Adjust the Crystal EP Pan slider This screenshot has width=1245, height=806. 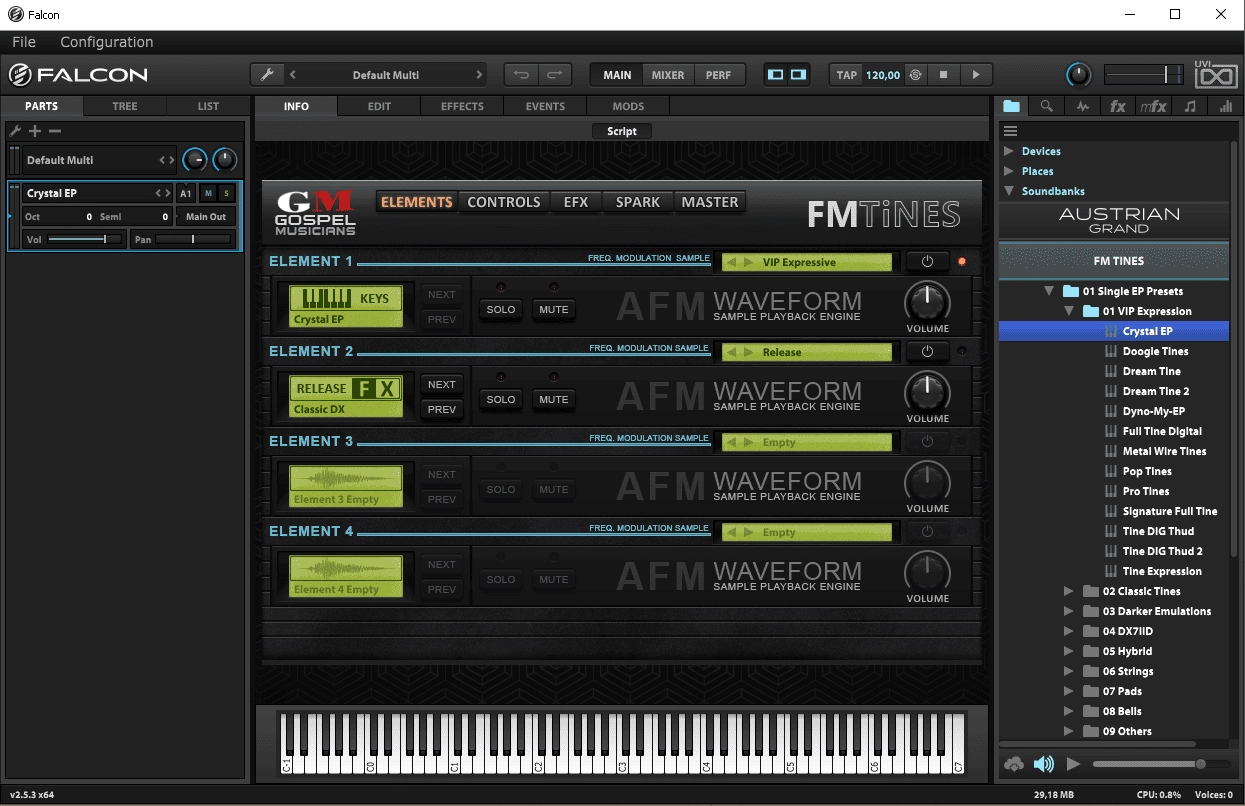[x=194, y=239]
